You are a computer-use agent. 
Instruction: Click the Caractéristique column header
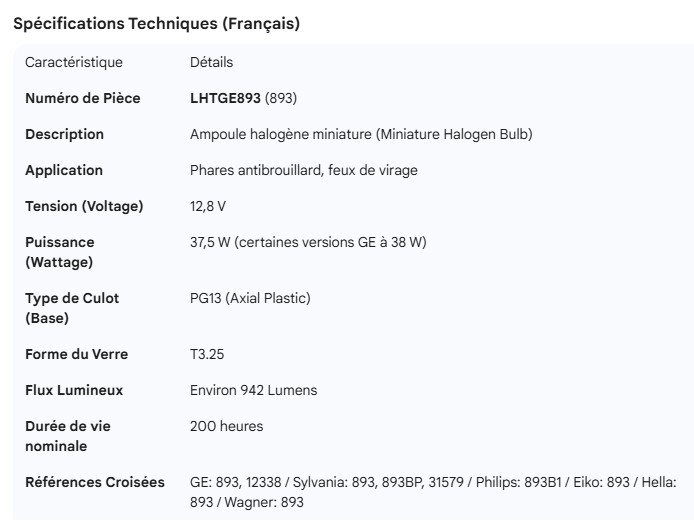point(74,62)
